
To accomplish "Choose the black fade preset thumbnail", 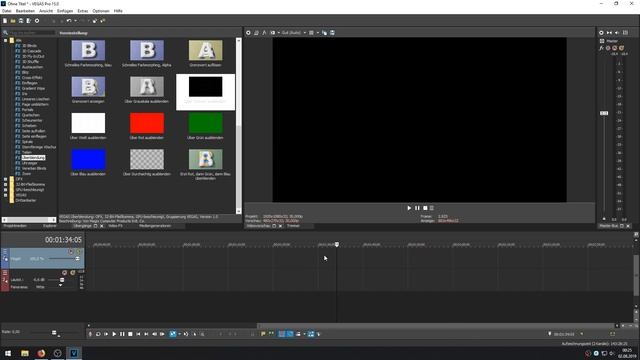I will pos(205,87).
